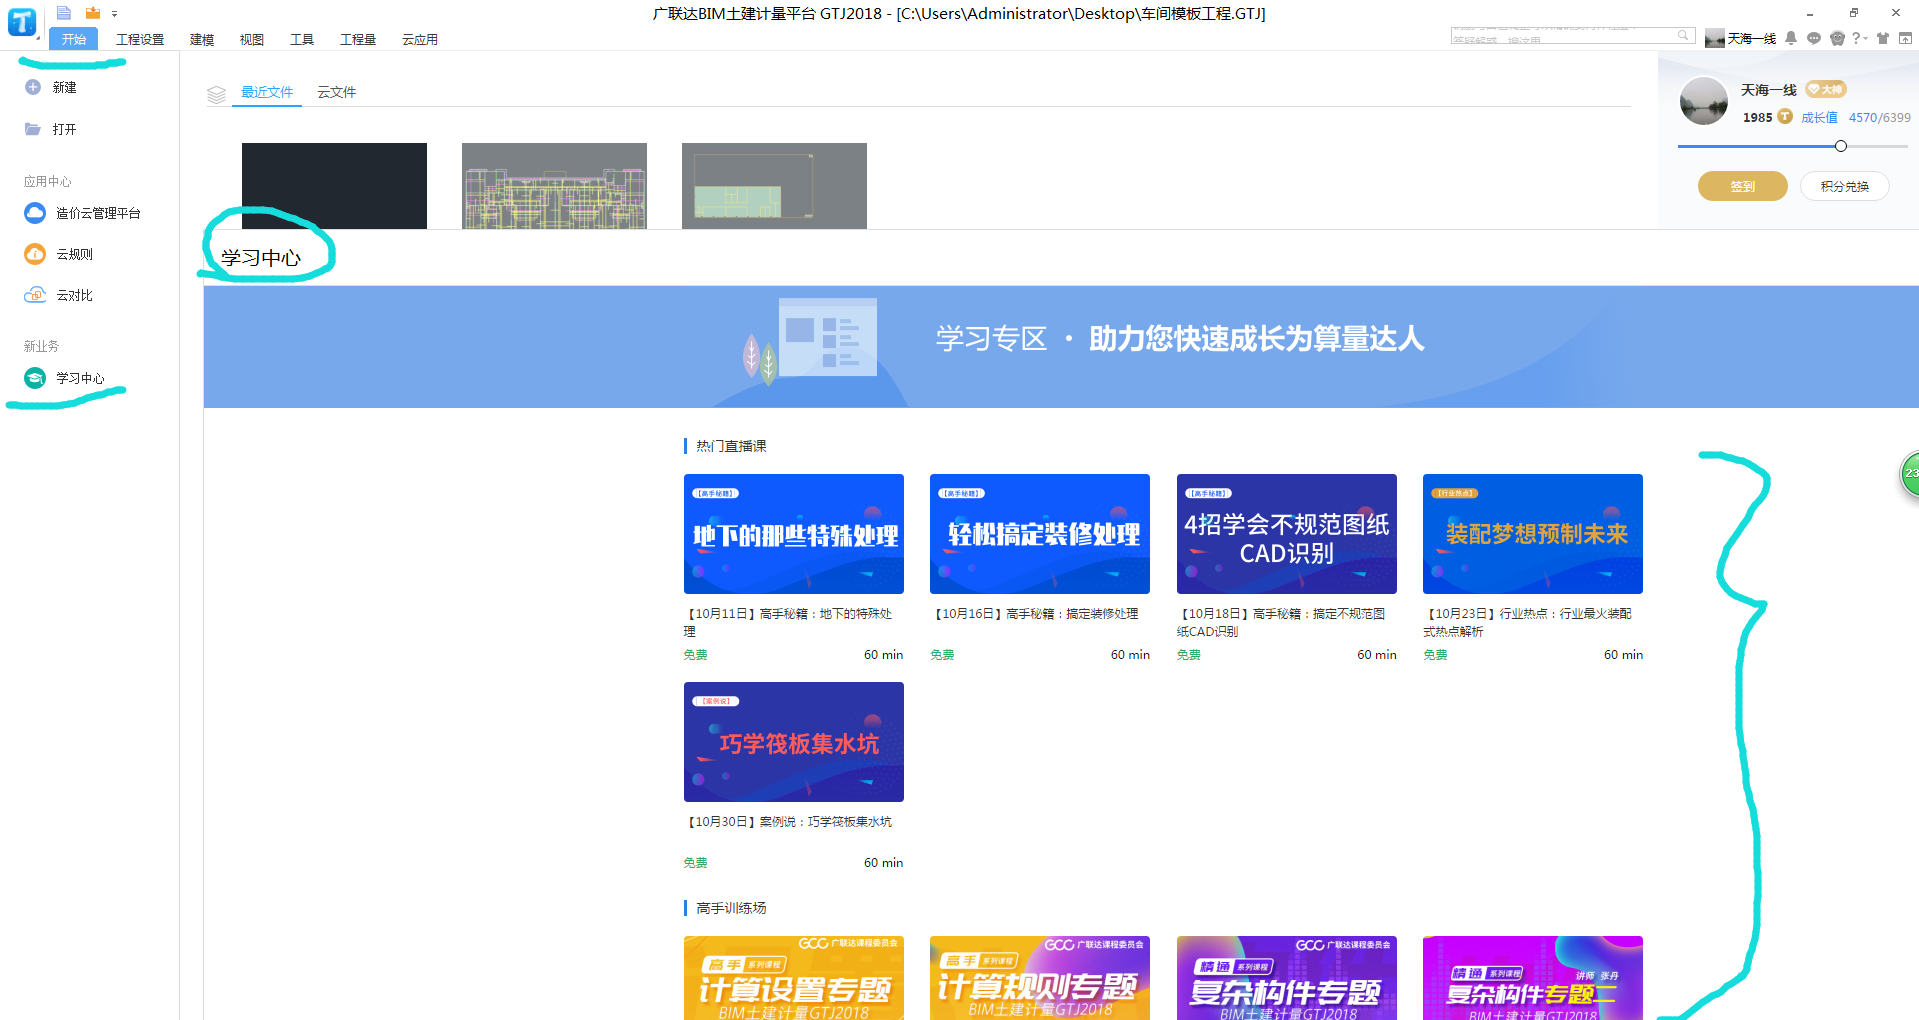Click the 【10月30日】案例说 course title
Viewport: 1919px width, 1020px height.
789,822
